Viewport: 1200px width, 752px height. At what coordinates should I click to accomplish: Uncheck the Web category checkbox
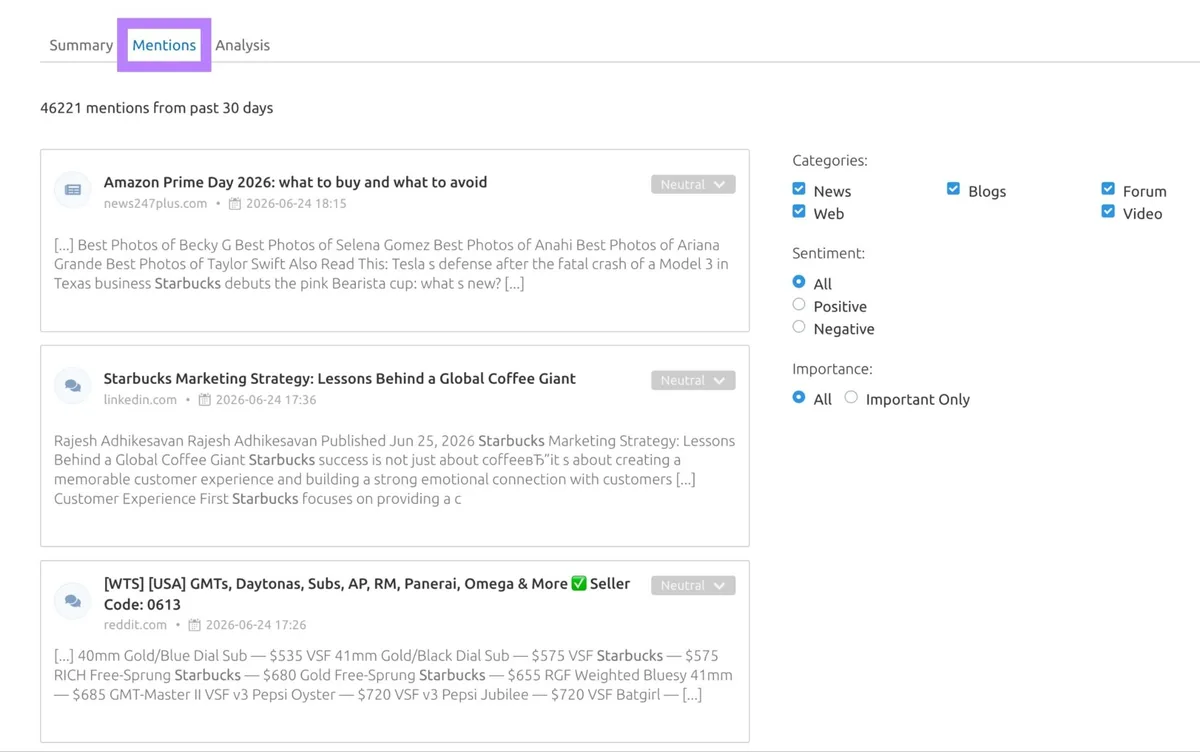coord(799,212)
